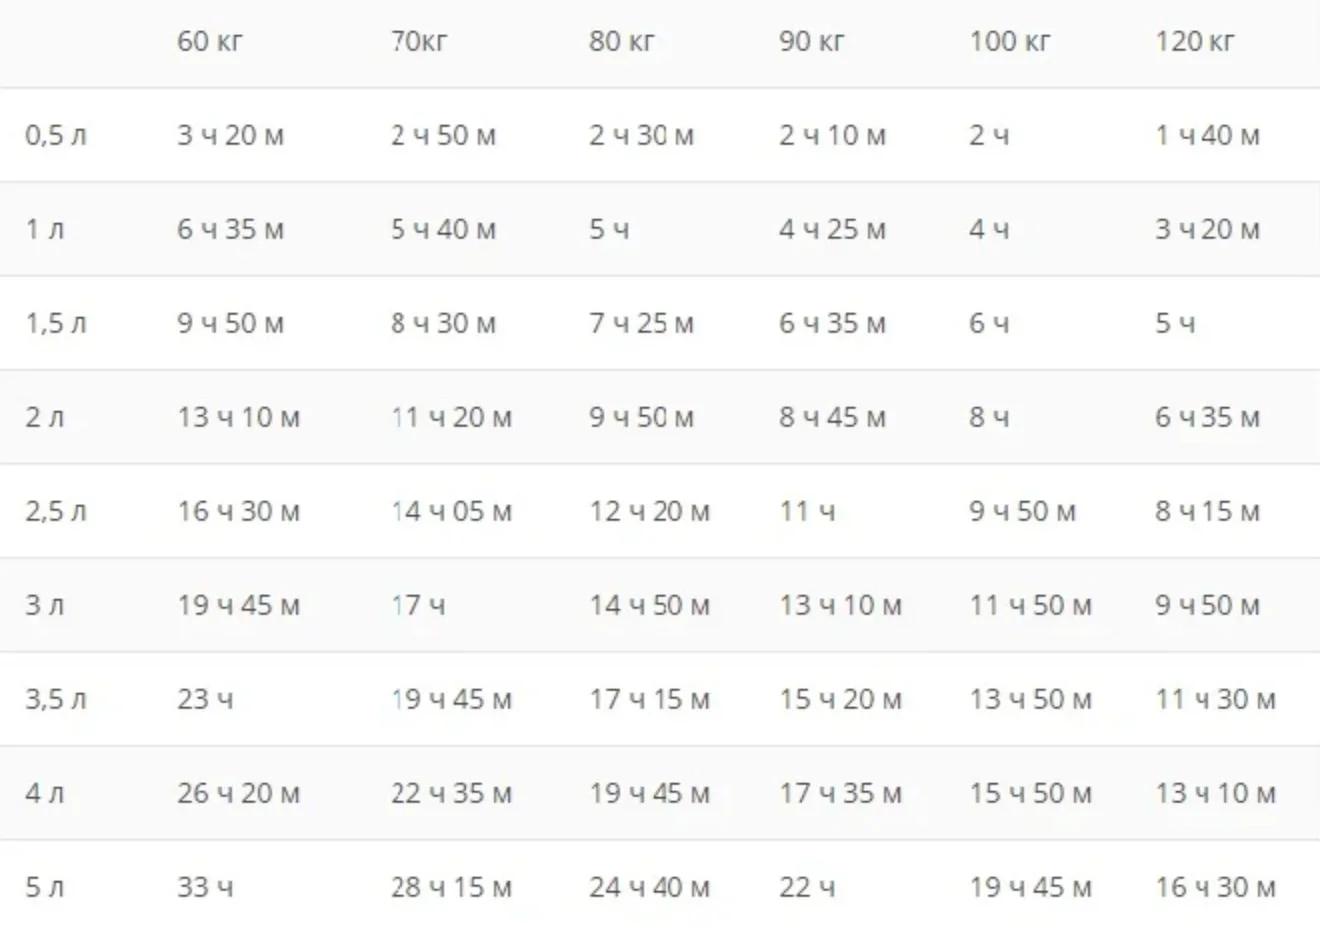
Task: Click the 11 ч 30 м cell
Action: click(1215, 699)
